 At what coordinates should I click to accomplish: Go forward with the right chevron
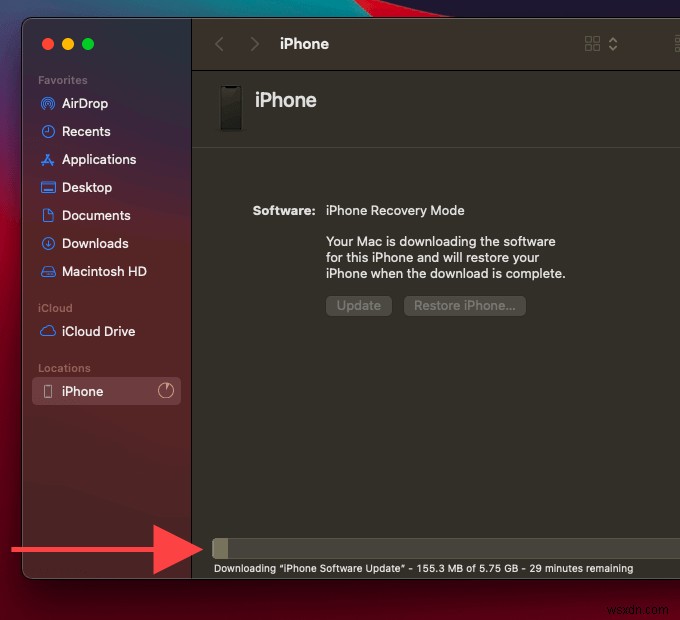pos(255,44)
